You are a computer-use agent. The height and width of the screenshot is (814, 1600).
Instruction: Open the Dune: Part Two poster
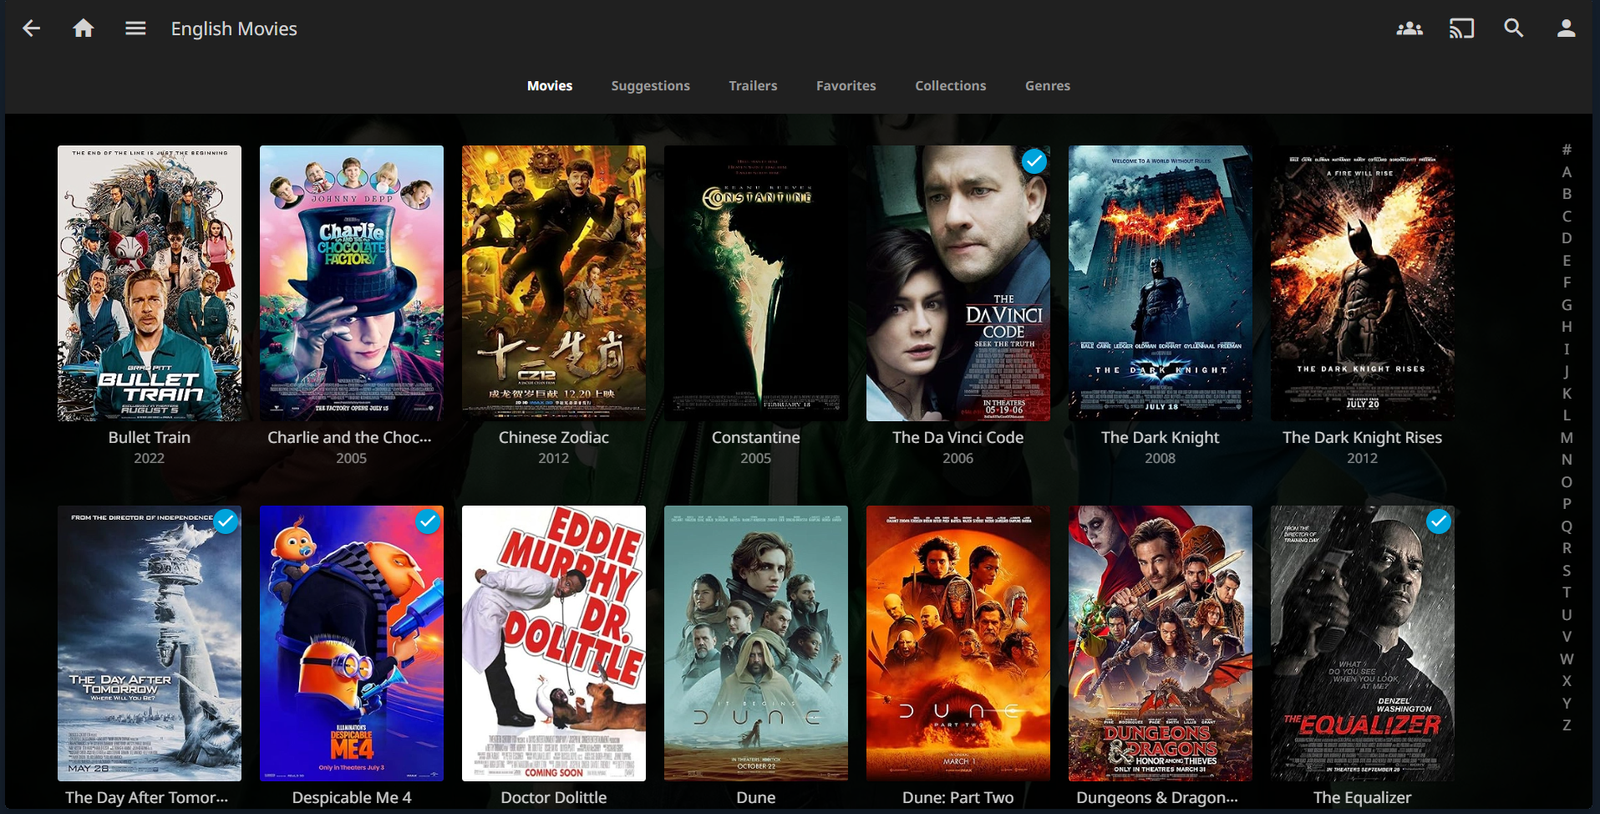[x=958, y=643]
